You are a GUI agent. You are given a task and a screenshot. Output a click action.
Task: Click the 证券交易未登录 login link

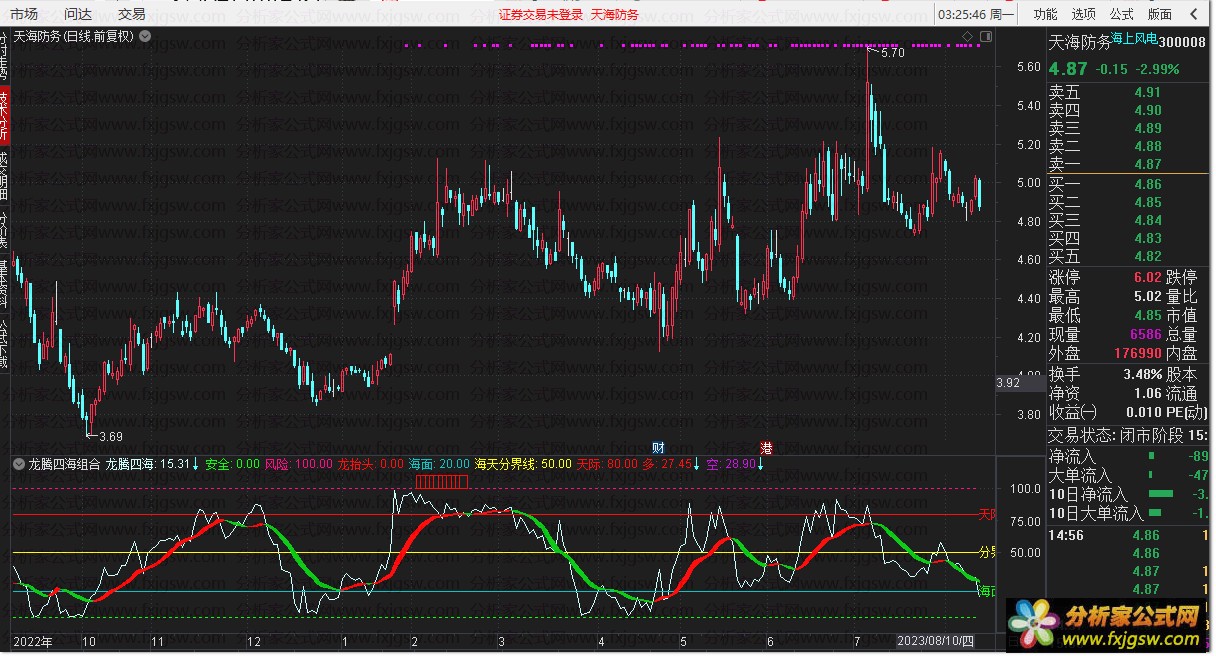pos(540,15)
